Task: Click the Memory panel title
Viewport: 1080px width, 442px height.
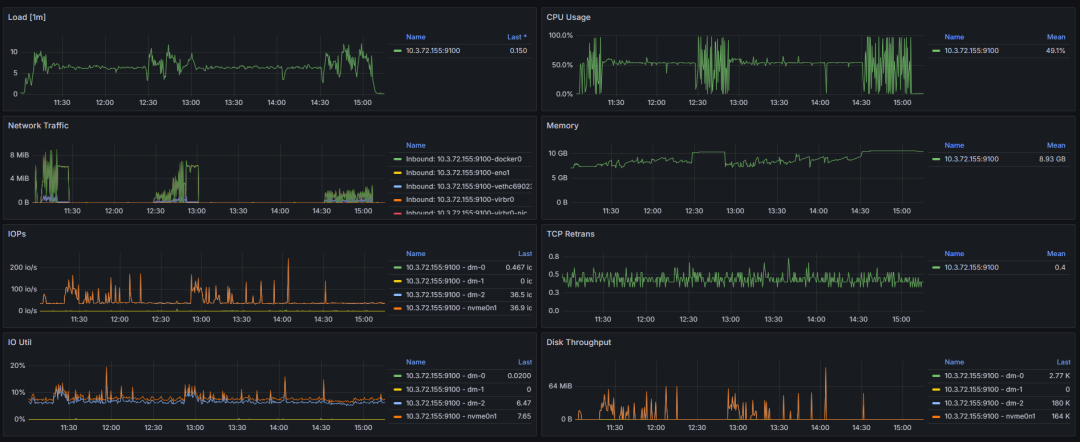Action: coord(562,125)
